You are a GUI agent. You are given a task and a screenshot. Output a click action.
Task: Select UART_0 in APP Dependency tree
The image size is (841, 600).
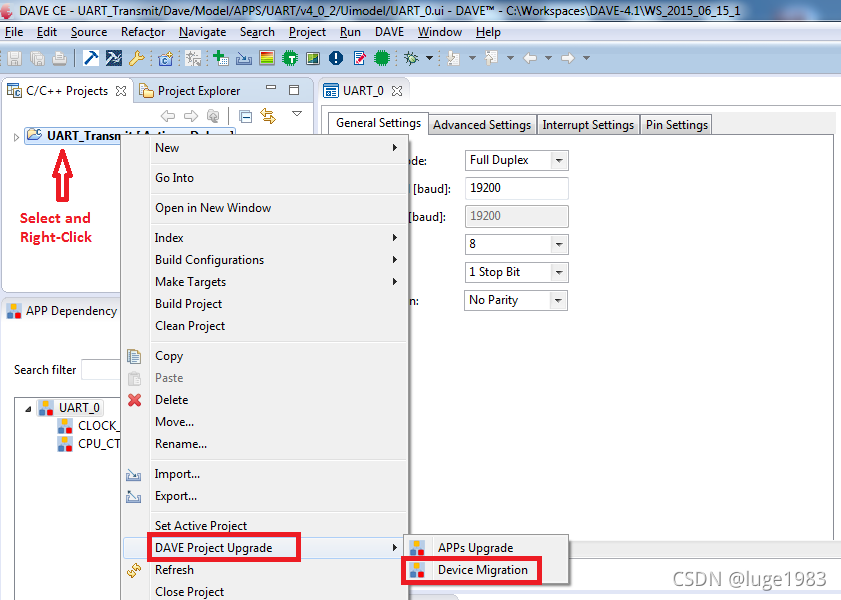70,408
